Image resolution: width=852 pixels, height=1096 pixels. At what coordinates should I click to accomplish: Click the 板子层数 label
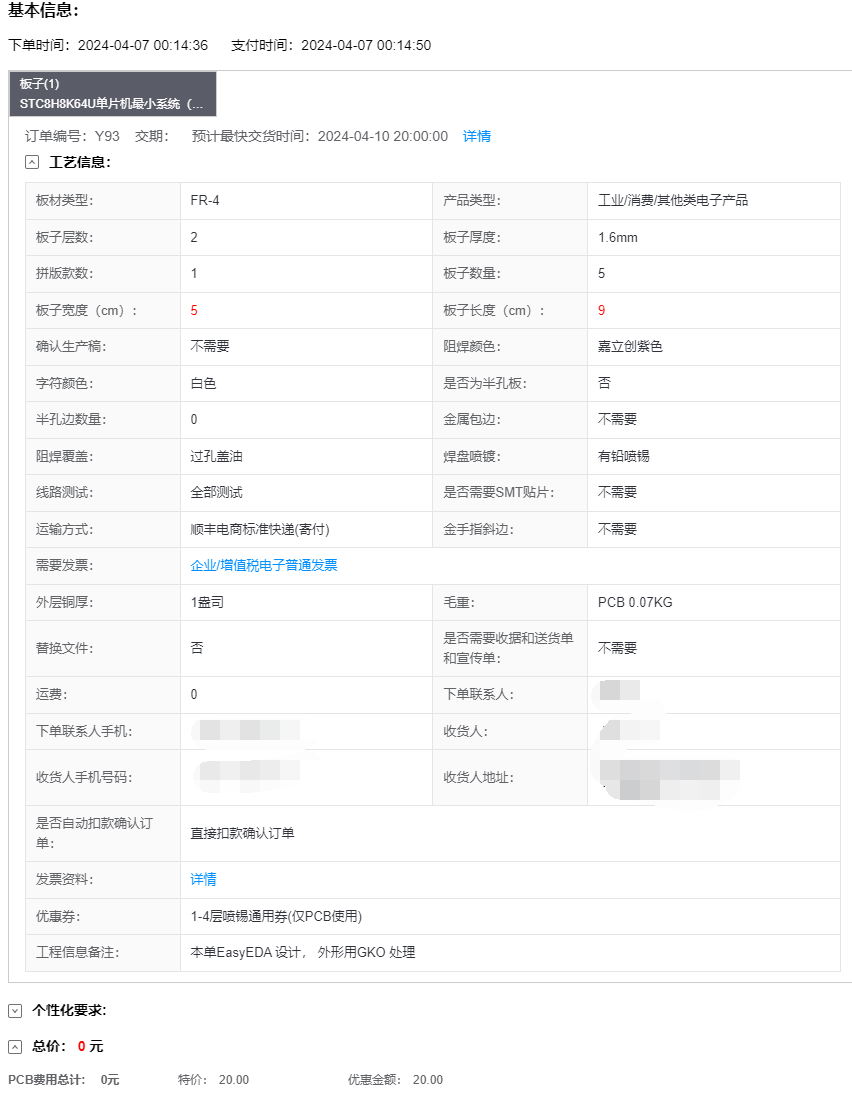(x=64, y=238)
